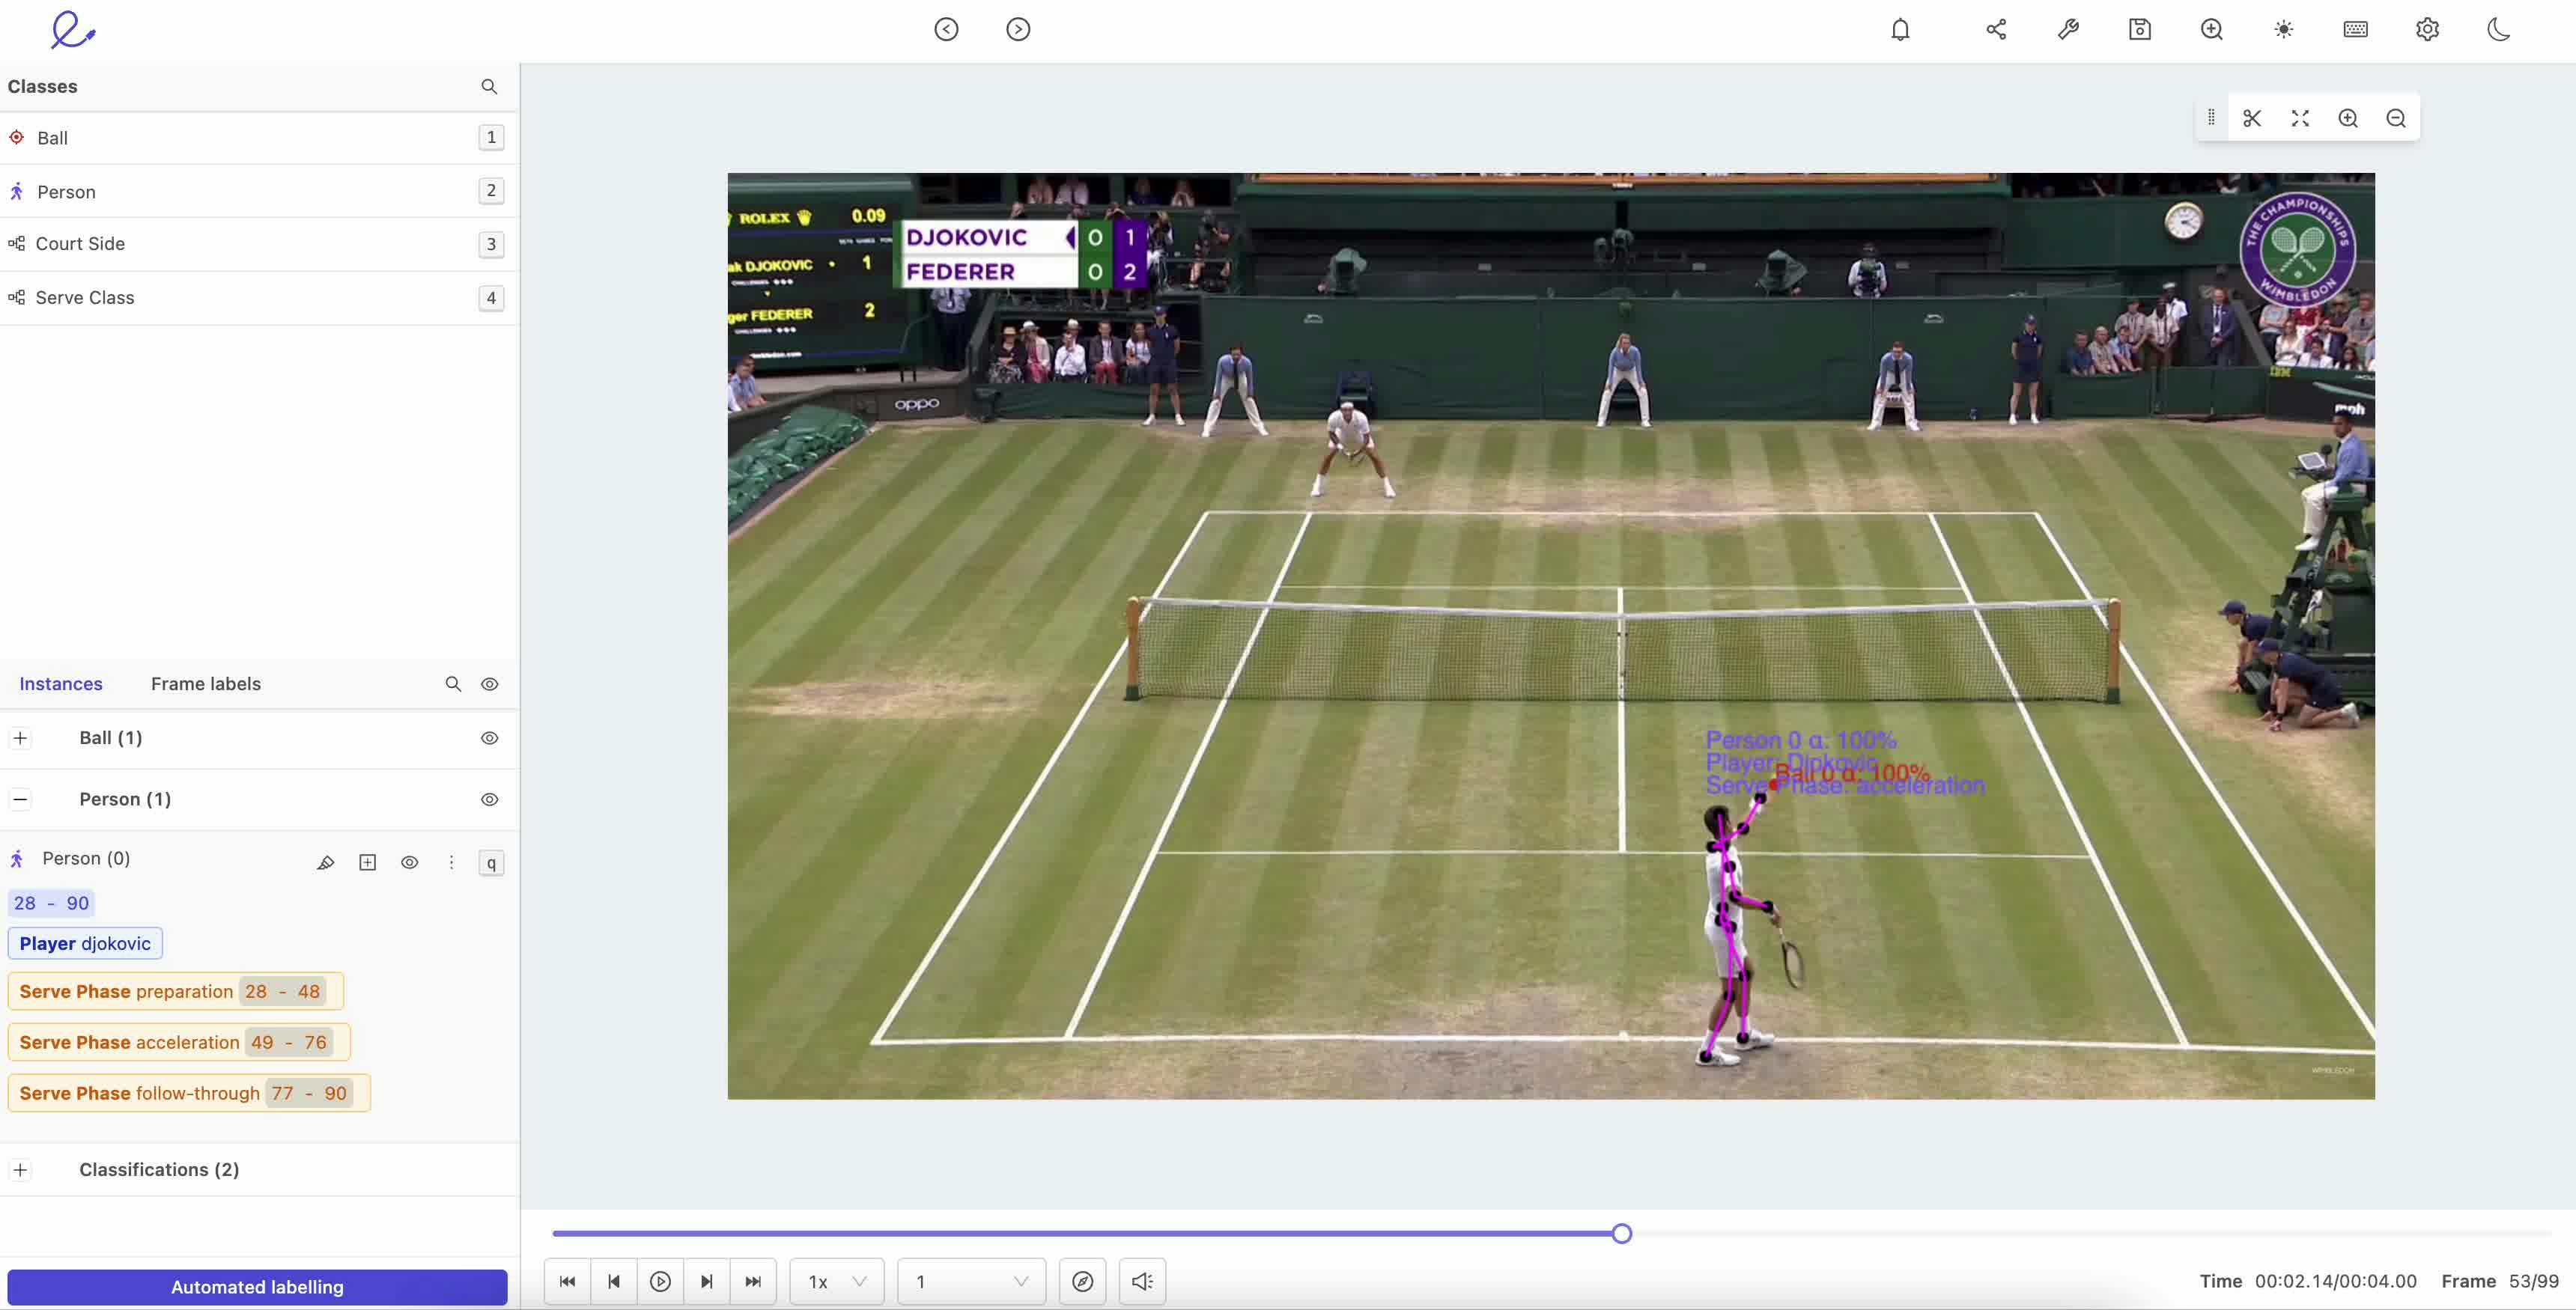The height and width of the screenshot is (1310, 2576).
Task: Click the Player djokovic tag
Action: tap(85, 943)
